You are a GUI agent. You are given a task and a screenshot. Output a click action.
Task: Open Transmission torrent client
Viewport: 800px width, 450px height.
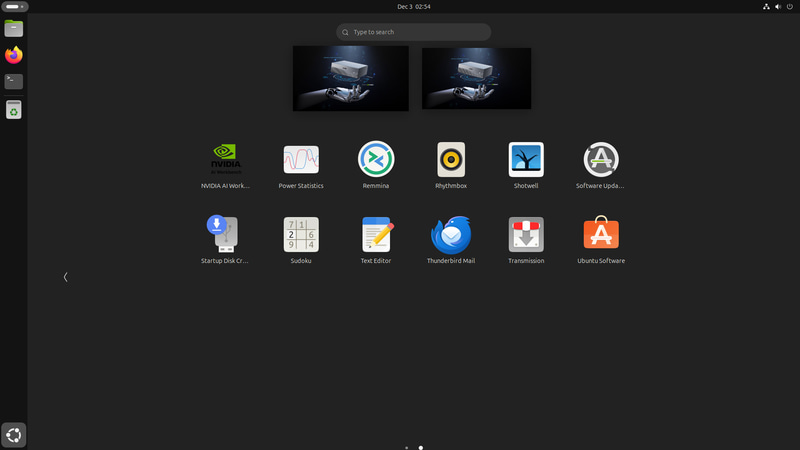pos(526,240)
